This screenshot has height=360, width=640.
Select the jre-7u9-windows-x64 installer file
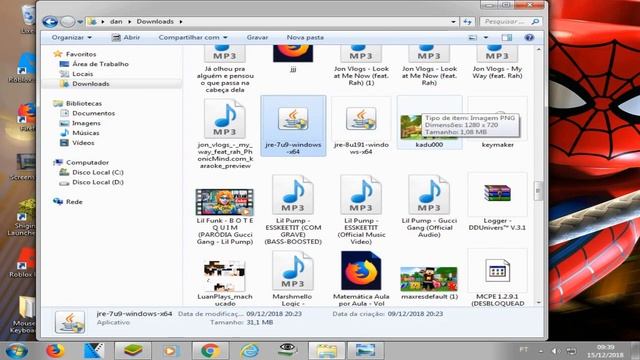(x=293, y=126)
